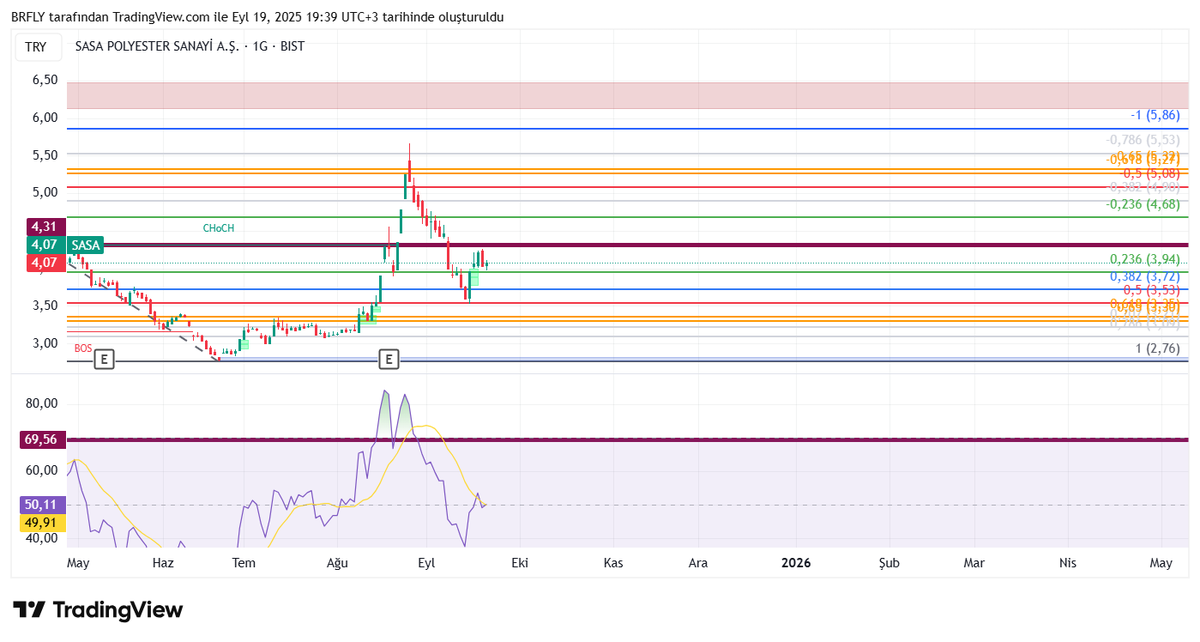This screenshot has height=642, width=1200.
Task: Click the earnings E marker below Haz
Action: pos(104,359)
